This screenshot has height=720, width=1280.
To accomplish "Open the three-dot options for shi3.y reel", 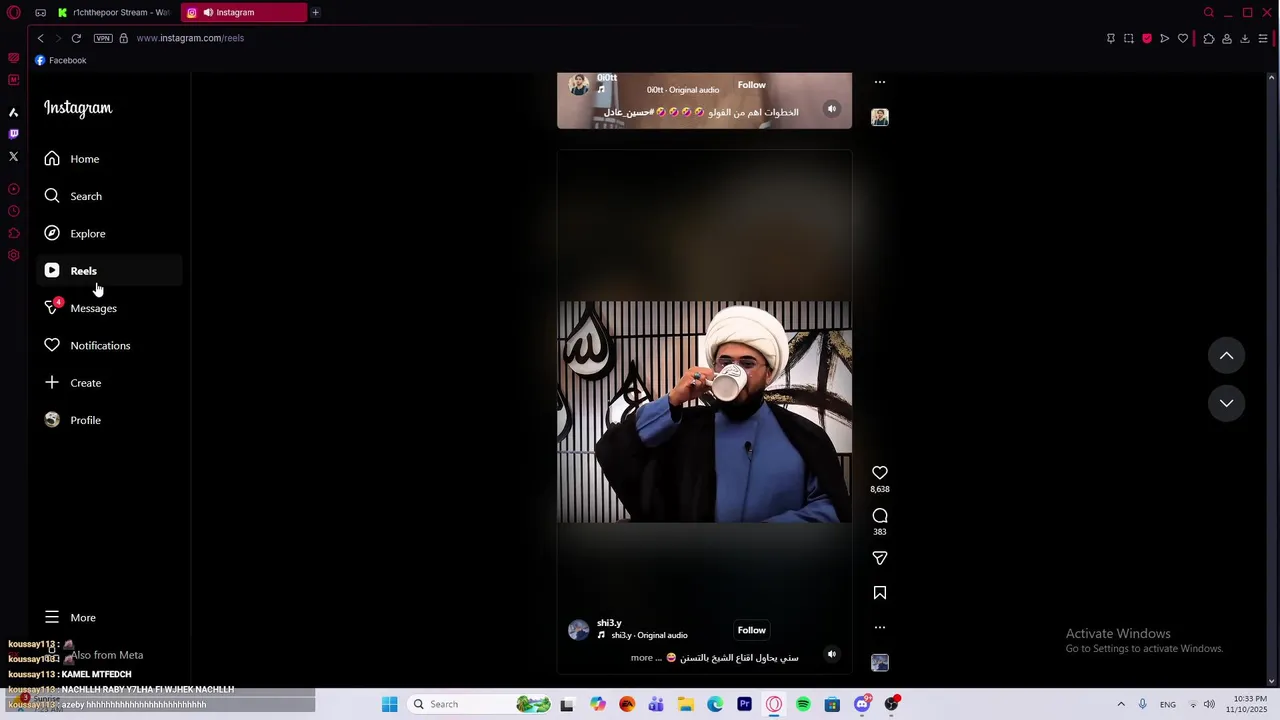I will pyautogui.click(x=880, y=628).
